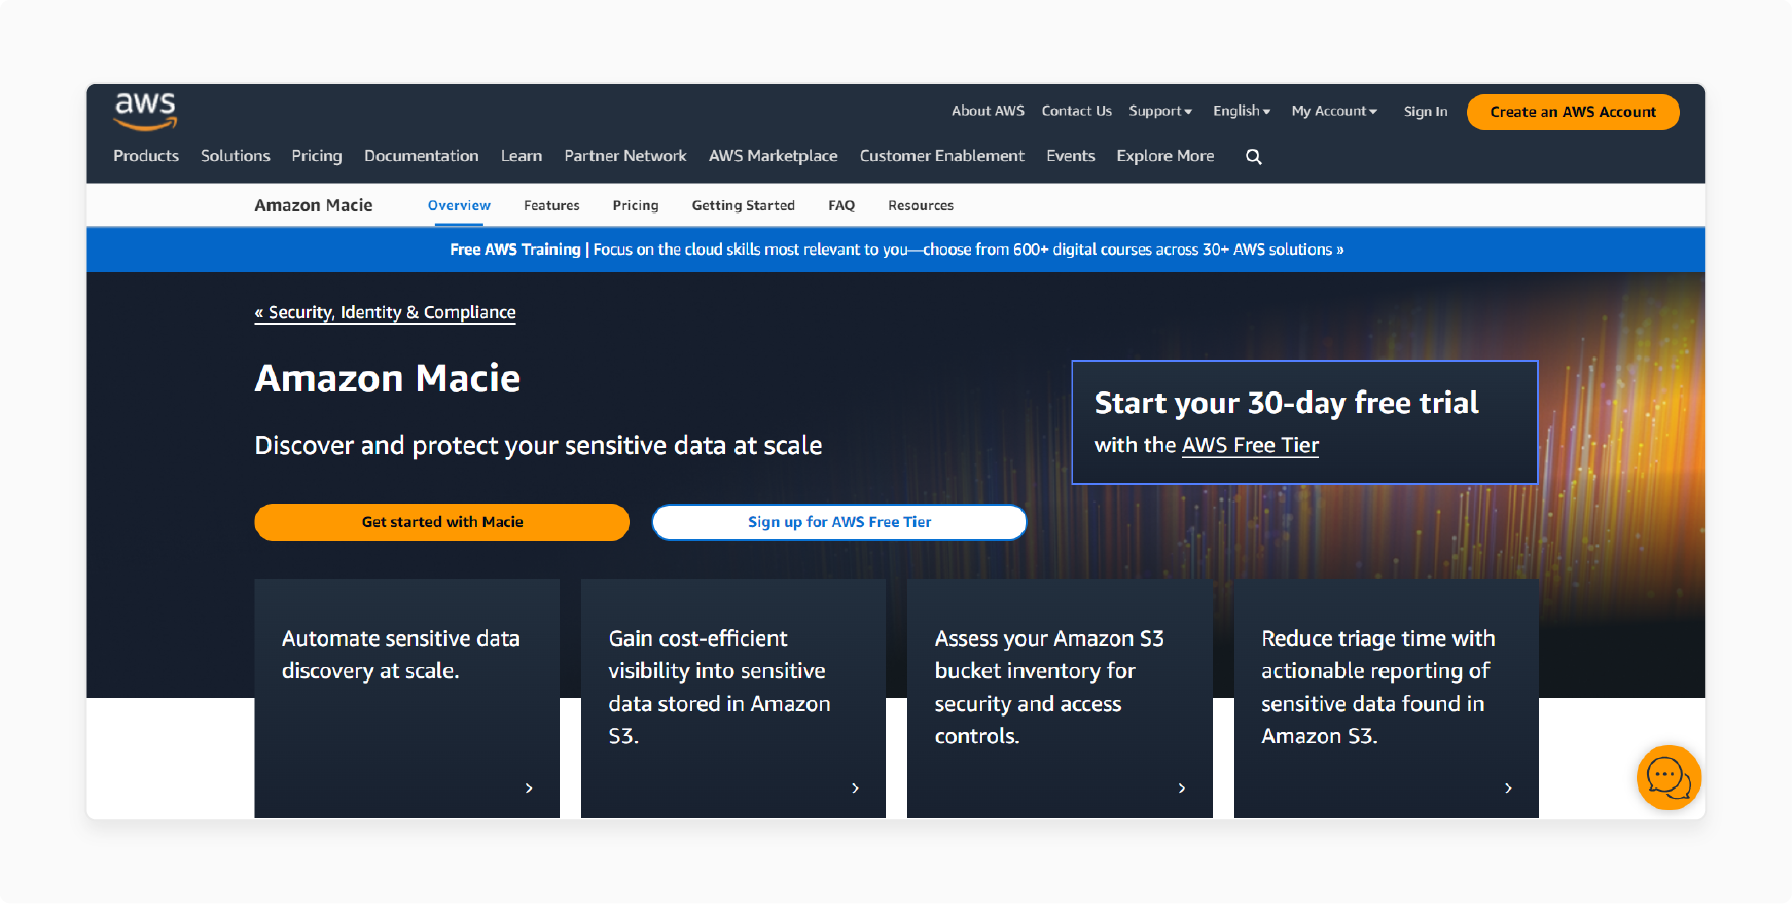
Task: Open the Solutions menu
Action: pos(235,156)
